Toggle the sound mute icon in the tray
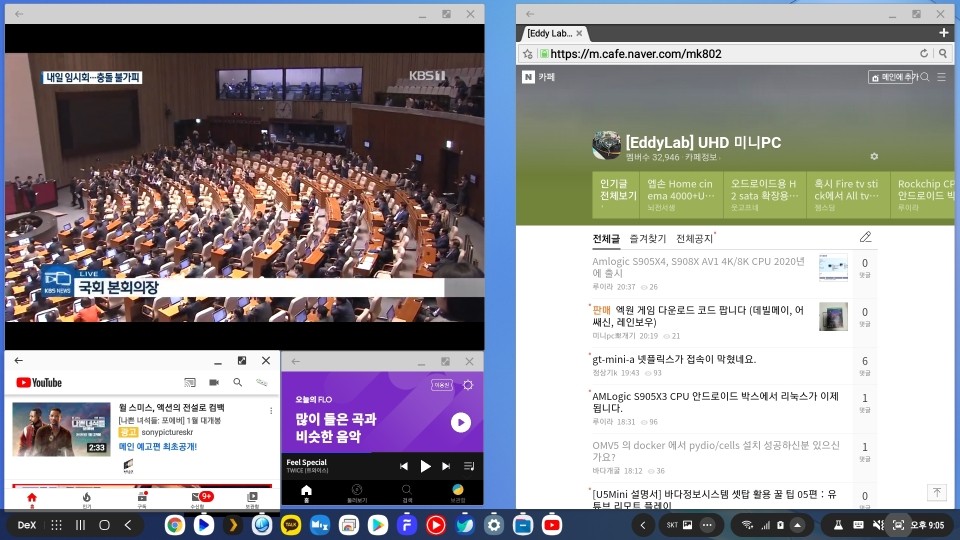 (879, 525)
